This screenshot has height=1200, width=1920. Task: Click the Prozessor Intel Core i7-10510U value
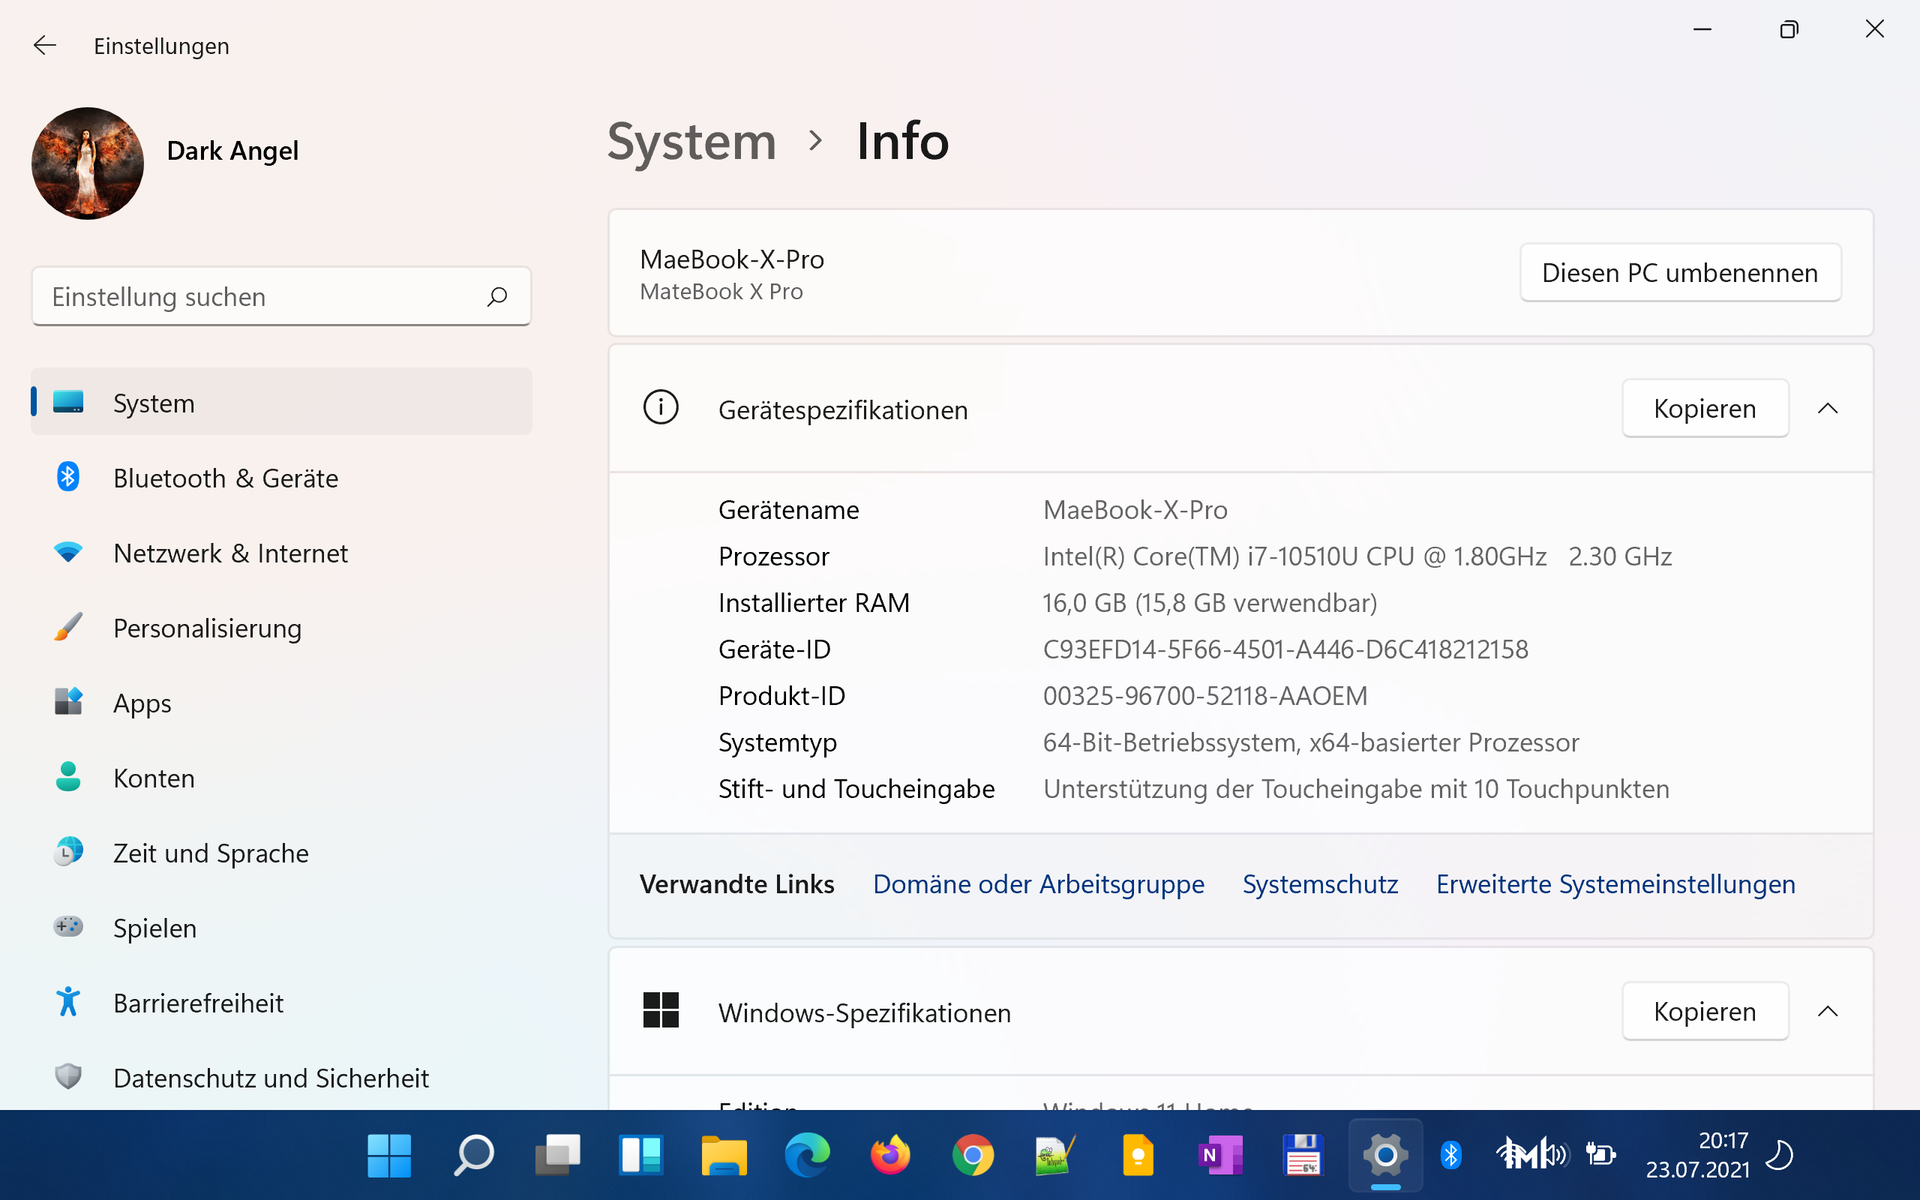point(1357,557)
